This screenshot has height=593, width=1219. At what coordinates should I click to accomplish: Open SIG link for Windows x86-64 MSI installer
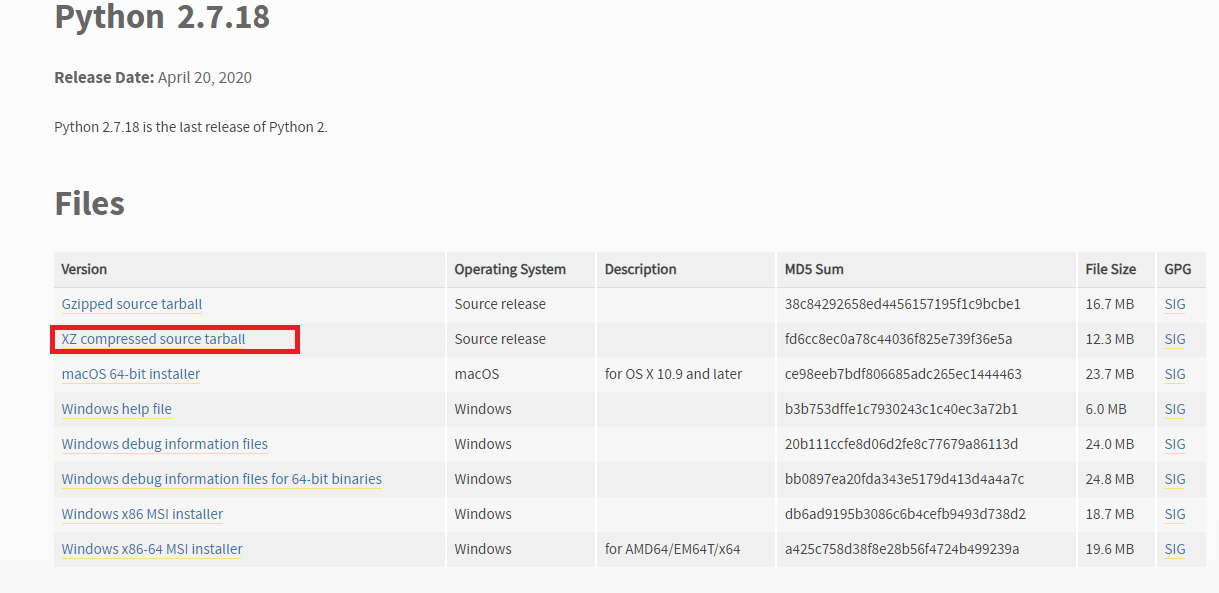(1175, 549)
